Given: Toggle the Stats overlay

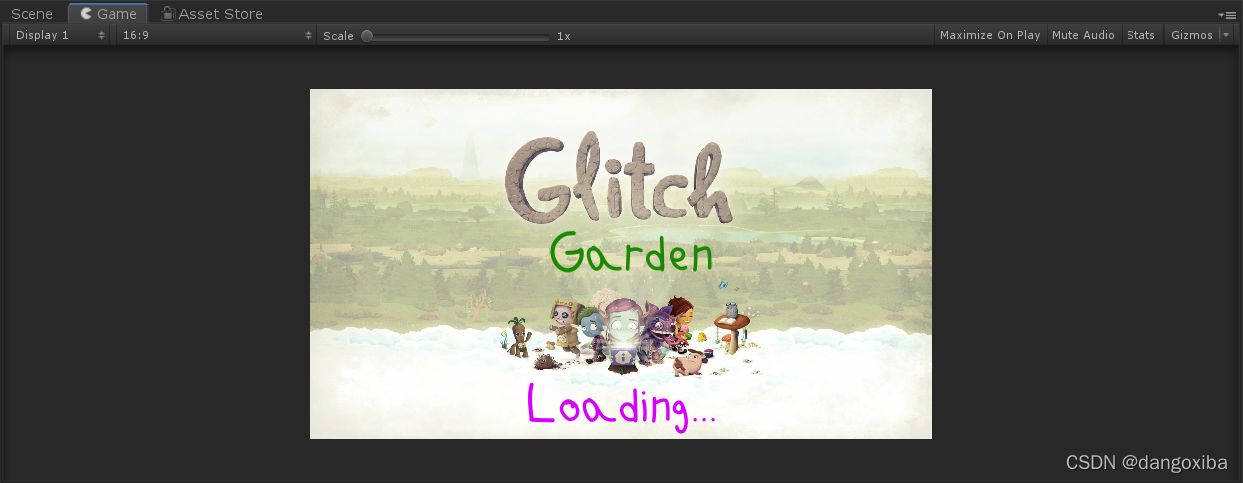Looking at the screenshot, I should coord(1141,35).
